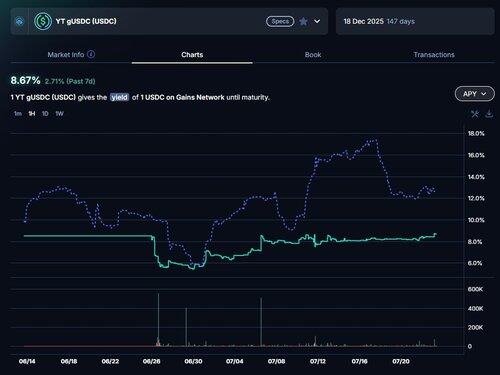The height and width of the screenshot is (375, 500).
Task: Click the download chart icon
Action: pyautogui.click(x=489, y=114)
